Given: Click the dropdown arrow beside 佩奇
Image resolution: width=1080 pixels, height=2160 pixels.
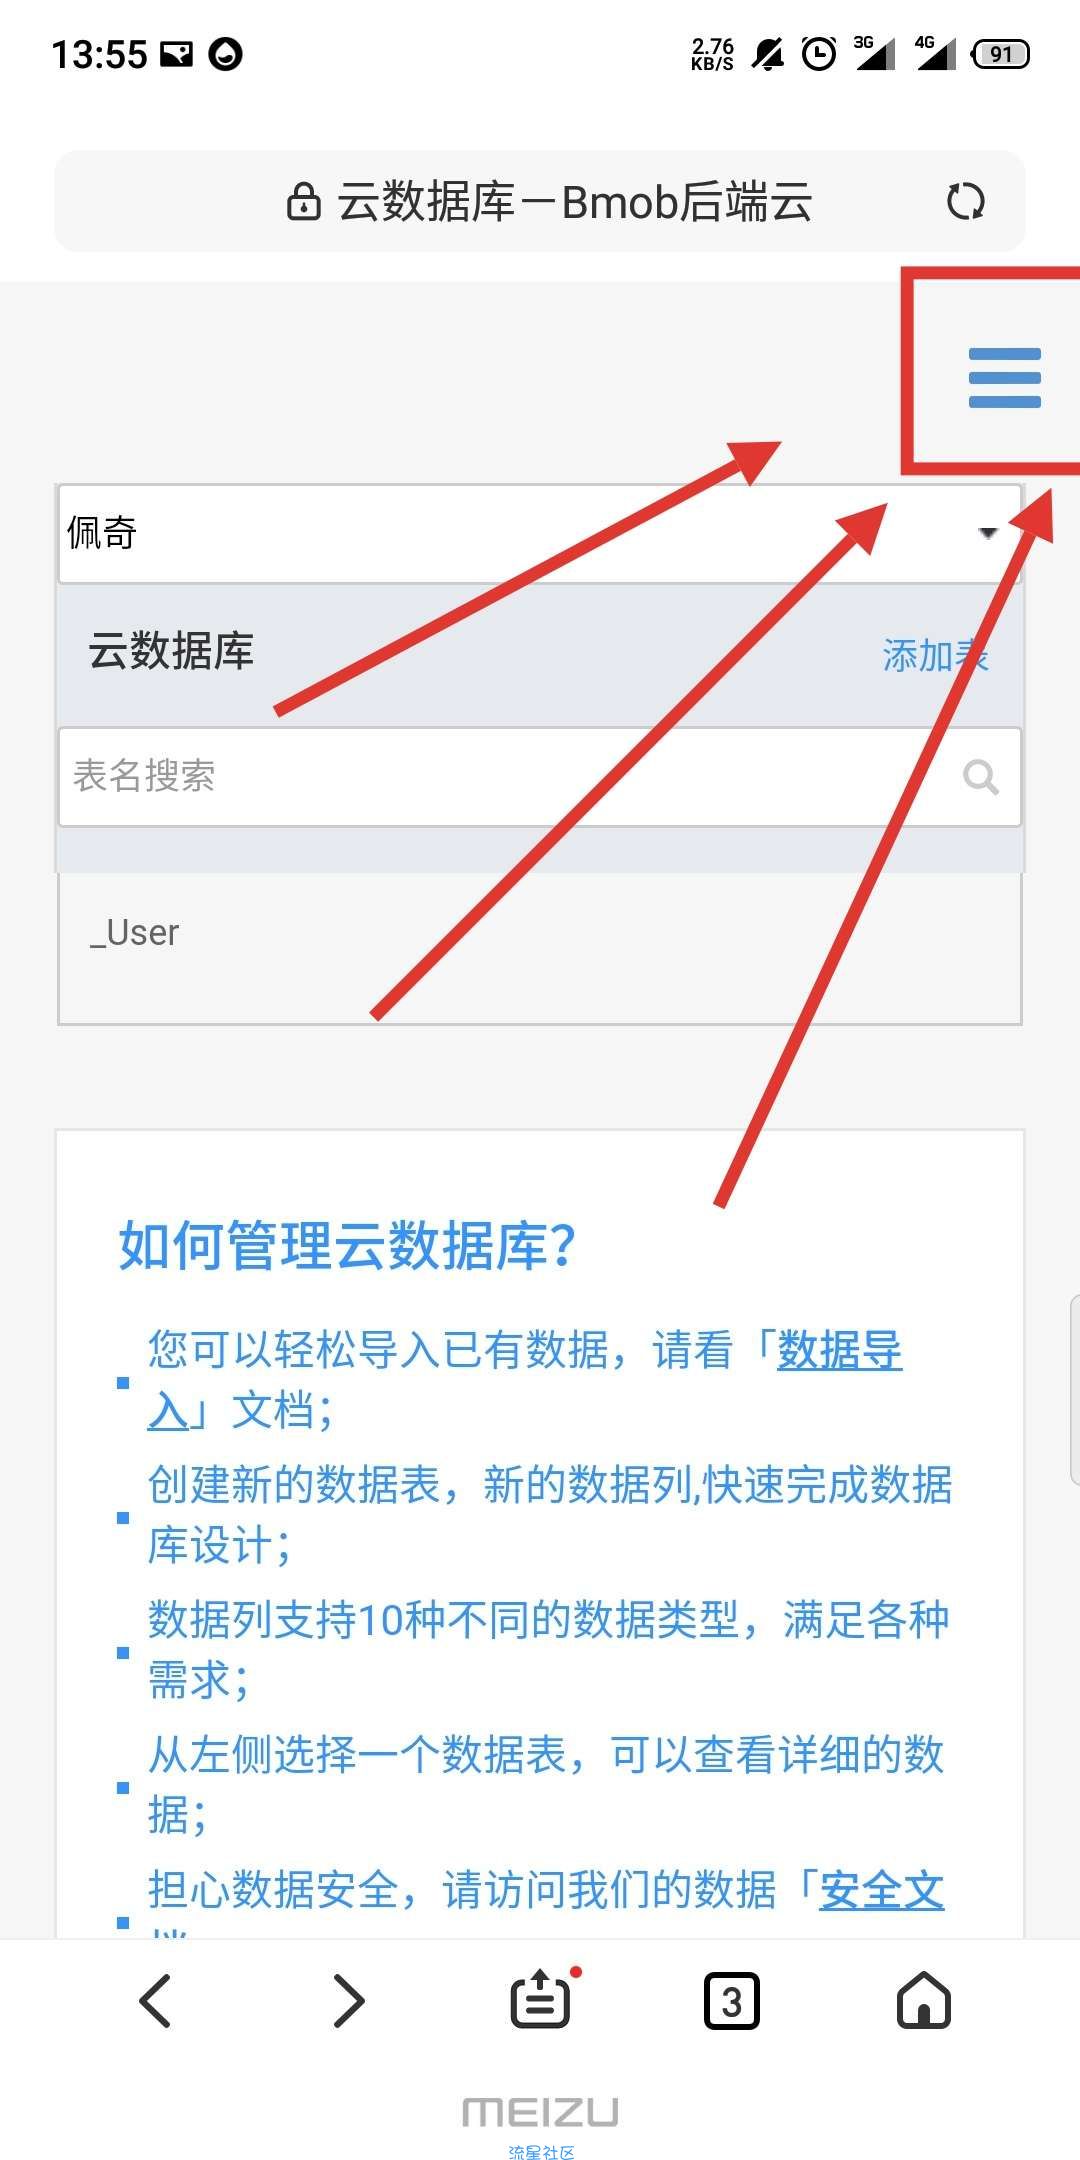Looking at the screenshot, I should point(988,533).
